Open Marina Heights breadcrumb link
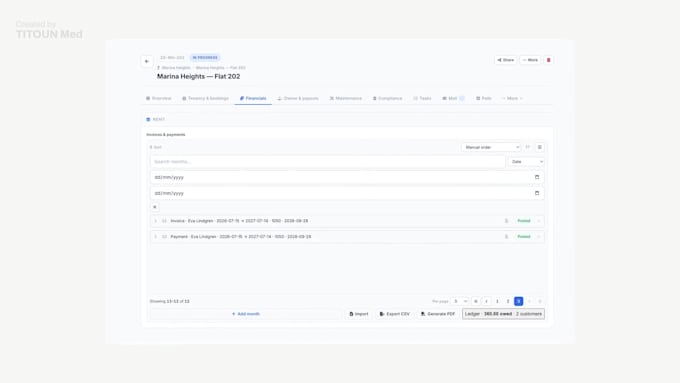This screenshot has width=680, height=383. 176,68
